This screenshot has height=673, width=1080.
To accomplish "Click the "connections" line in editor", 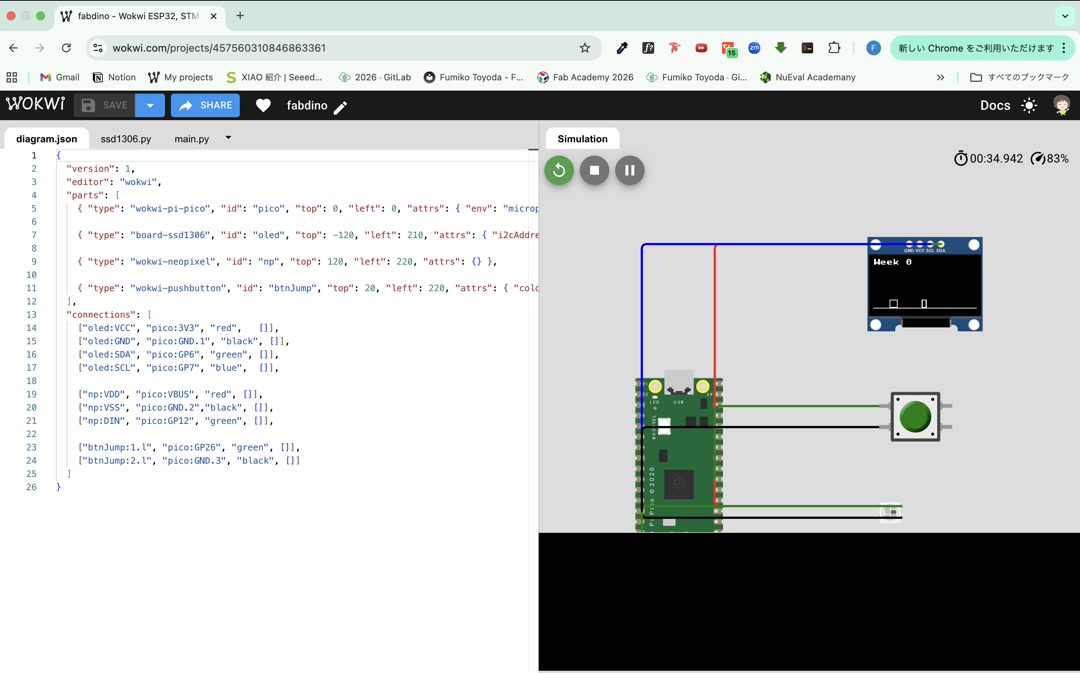I will [x=110, y=315].
